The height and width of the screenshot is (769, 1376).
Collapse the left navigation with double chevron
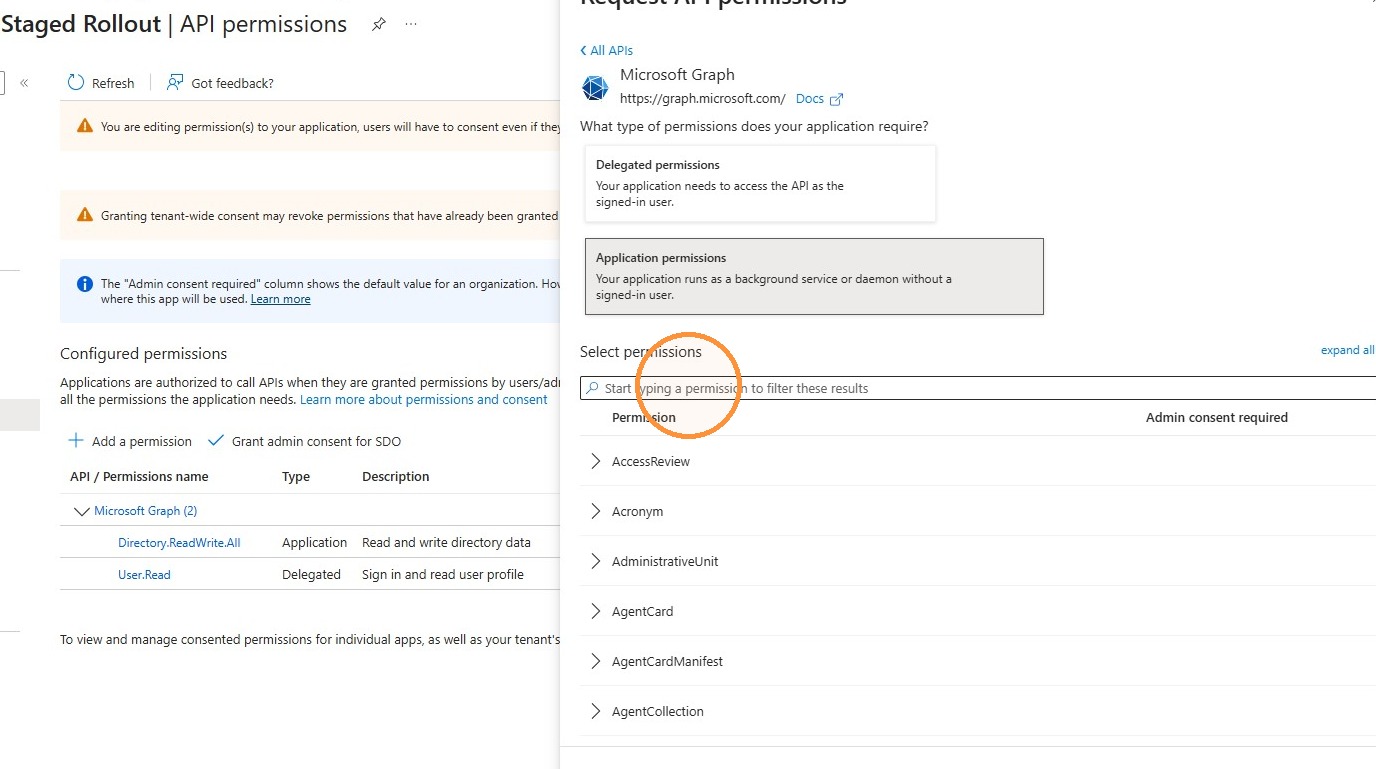point(24,83)
